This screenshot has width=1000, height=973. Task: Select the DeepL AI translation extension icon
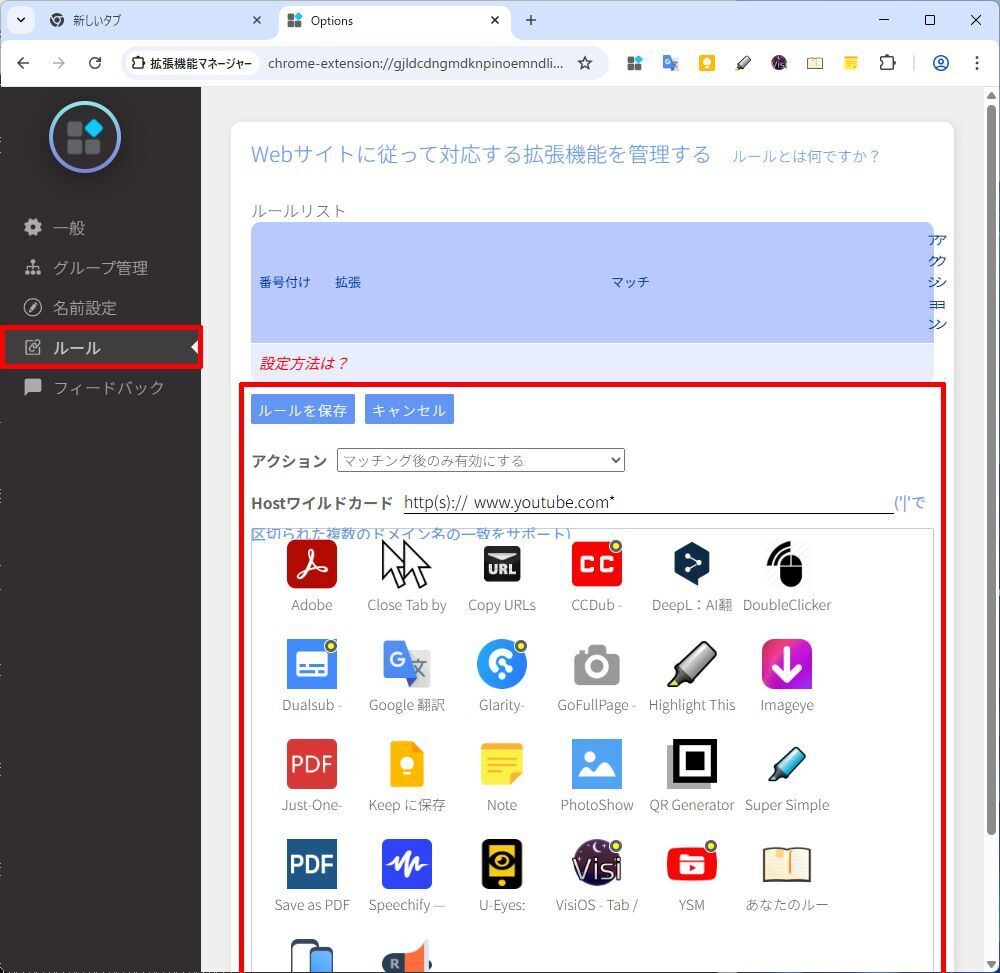tap(691, 564)
